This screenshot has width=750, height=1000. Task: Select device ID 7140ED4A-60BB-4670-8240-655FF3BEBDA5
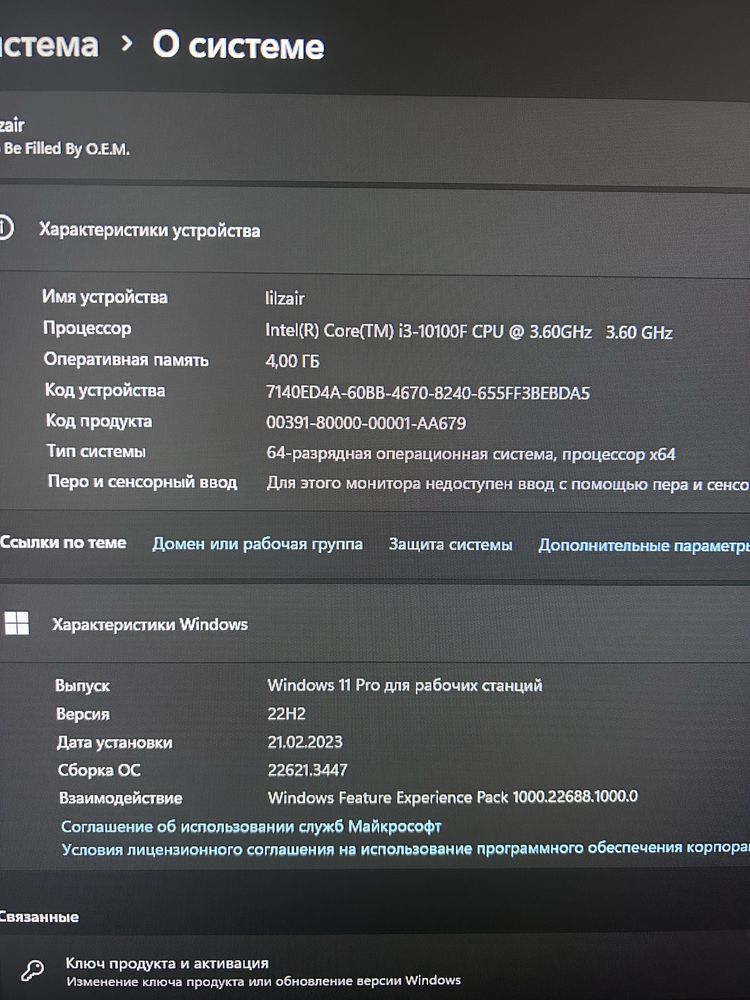pyautogui.click(x=427, y=392)
